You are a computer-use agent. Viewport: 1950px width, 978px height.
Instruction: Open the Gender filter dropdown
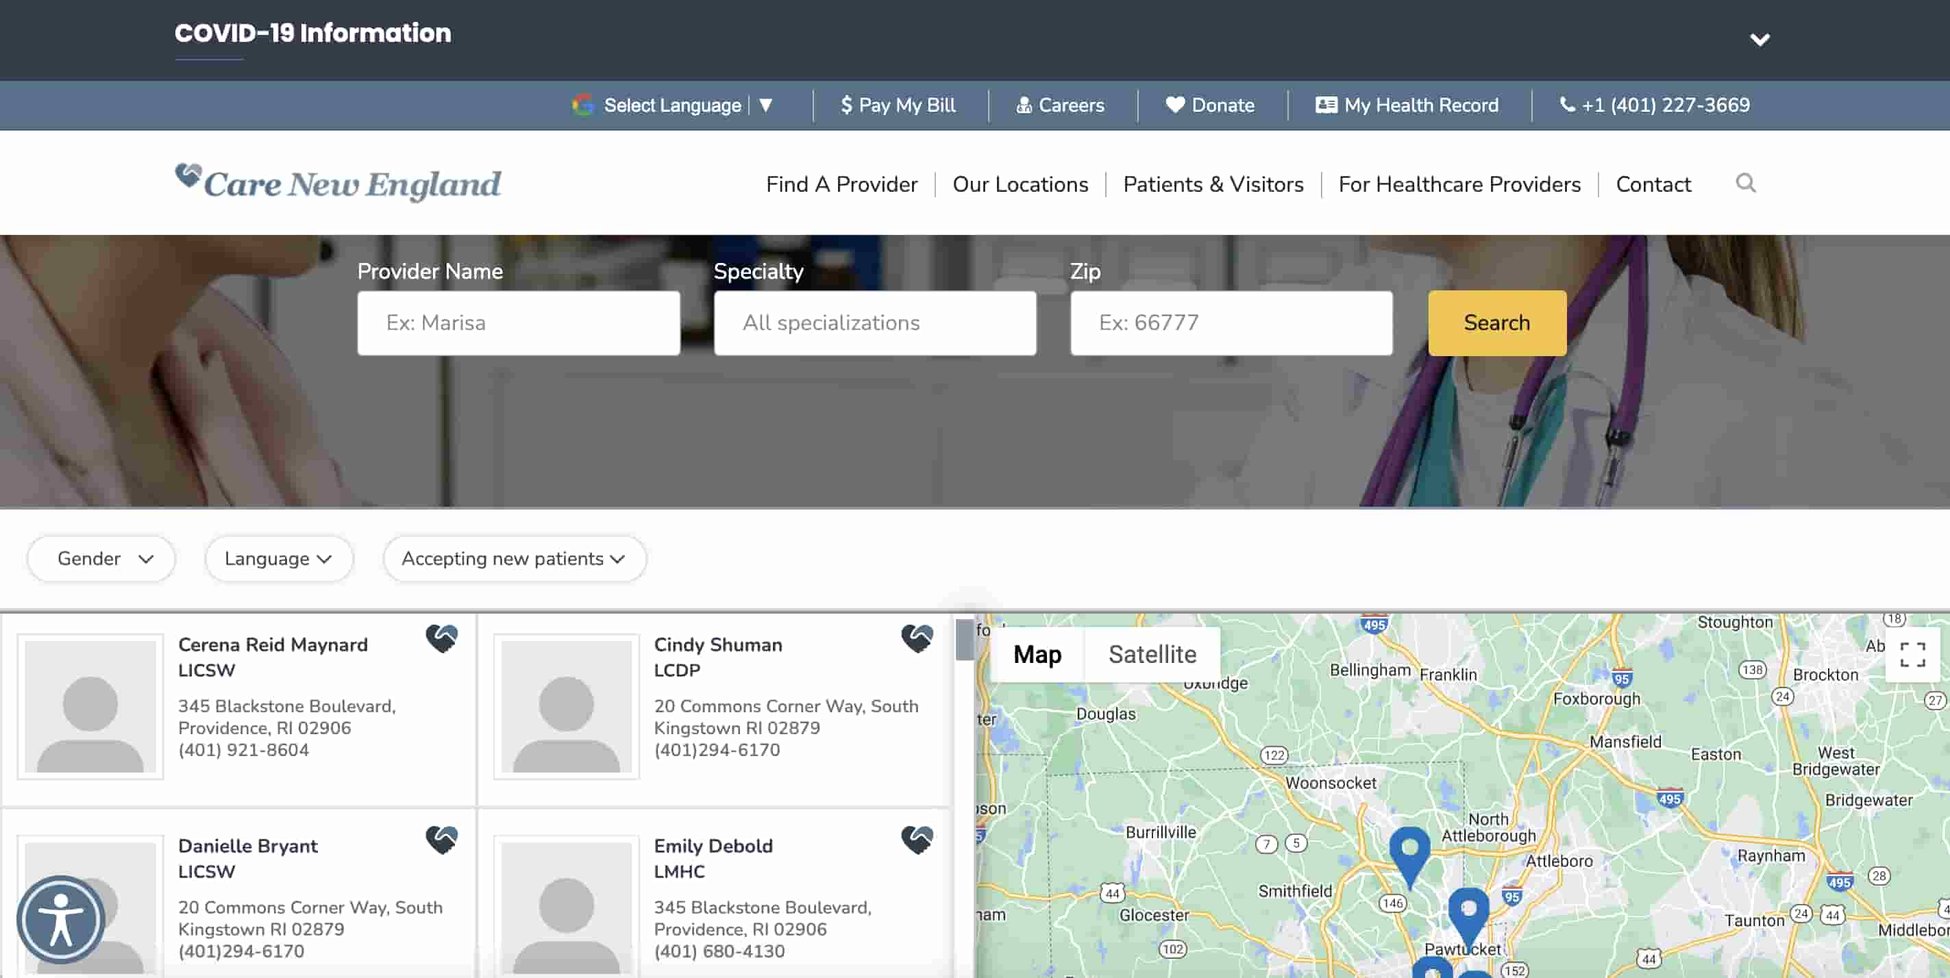click(x=101, y=559)
